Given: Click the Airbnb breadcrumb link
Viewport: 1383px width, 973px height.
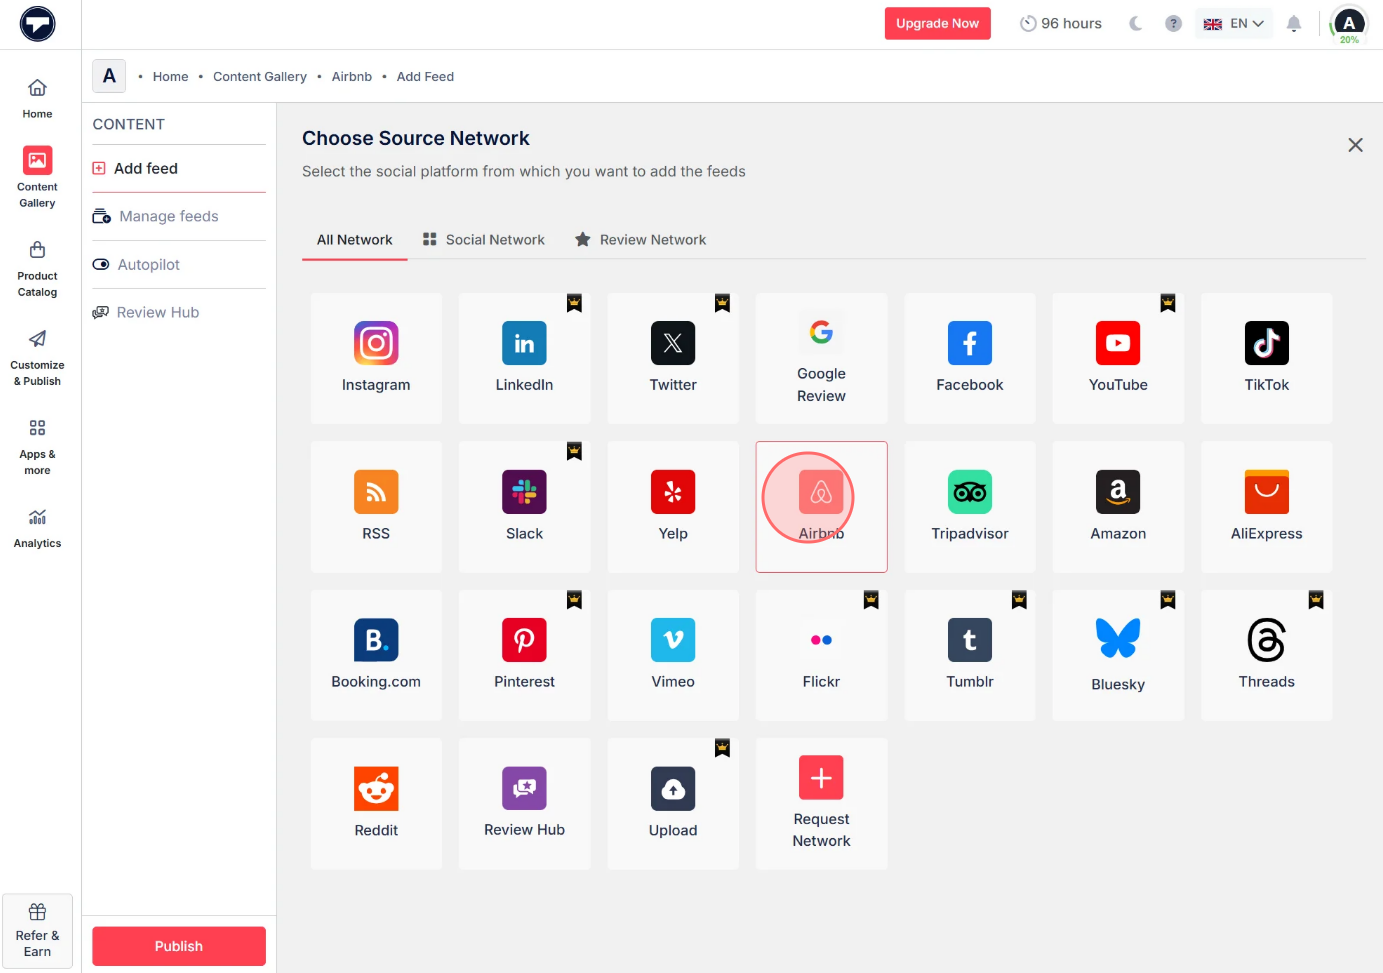Looking at the screenshot, I should click(x=352, y=76).
